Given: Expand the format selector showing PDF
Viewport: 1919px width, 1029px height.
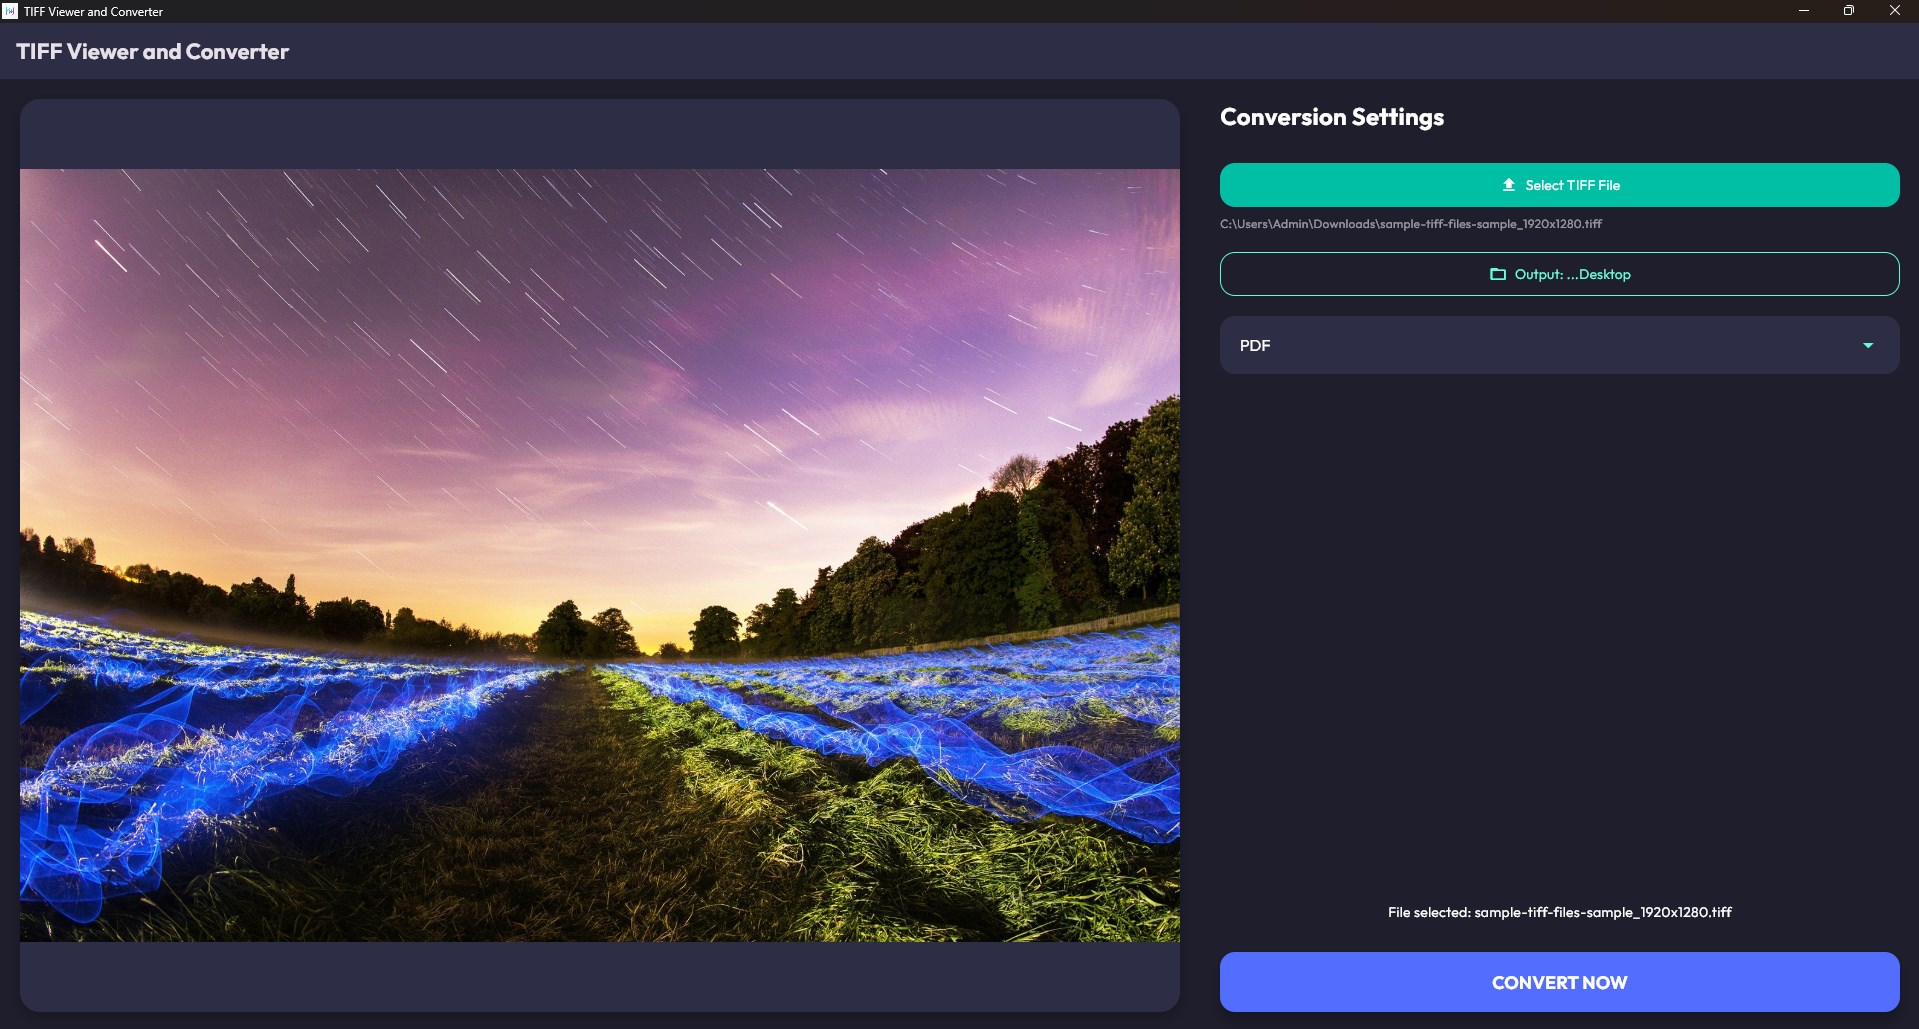Looking at the screenshot, I should (1557, 344).
